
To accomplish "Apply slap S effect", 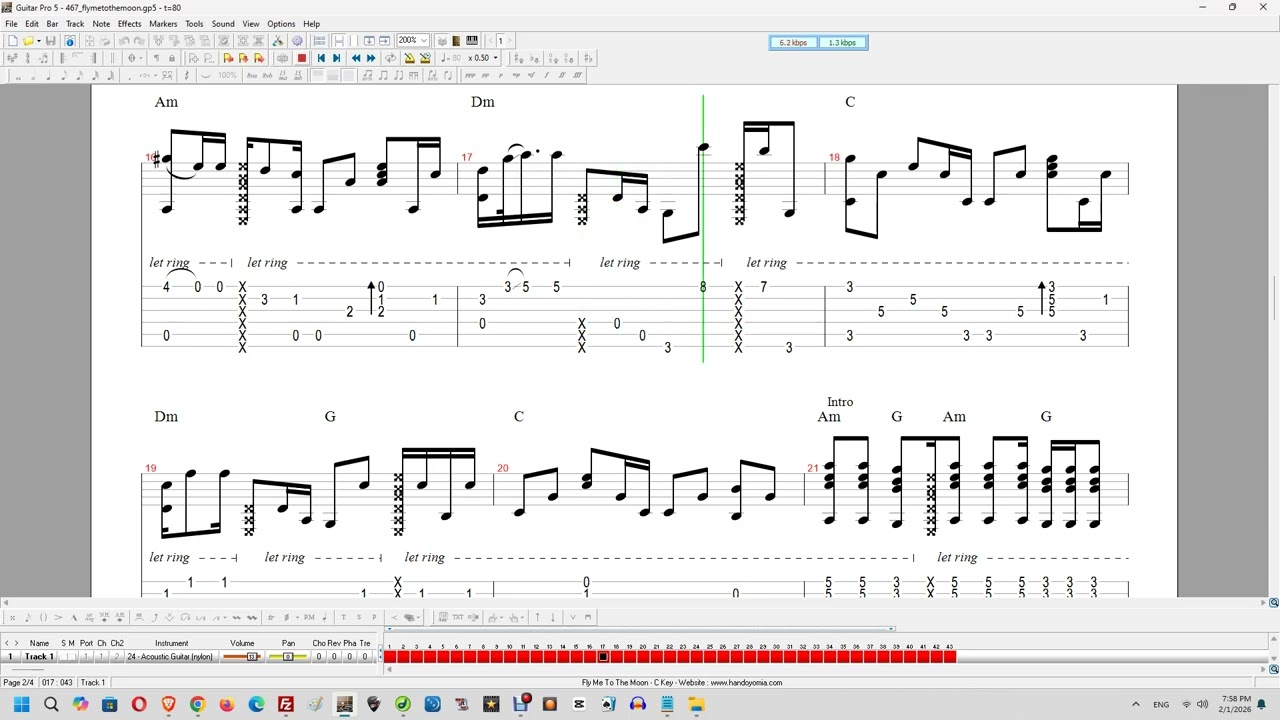I will [x=359, y=617].
